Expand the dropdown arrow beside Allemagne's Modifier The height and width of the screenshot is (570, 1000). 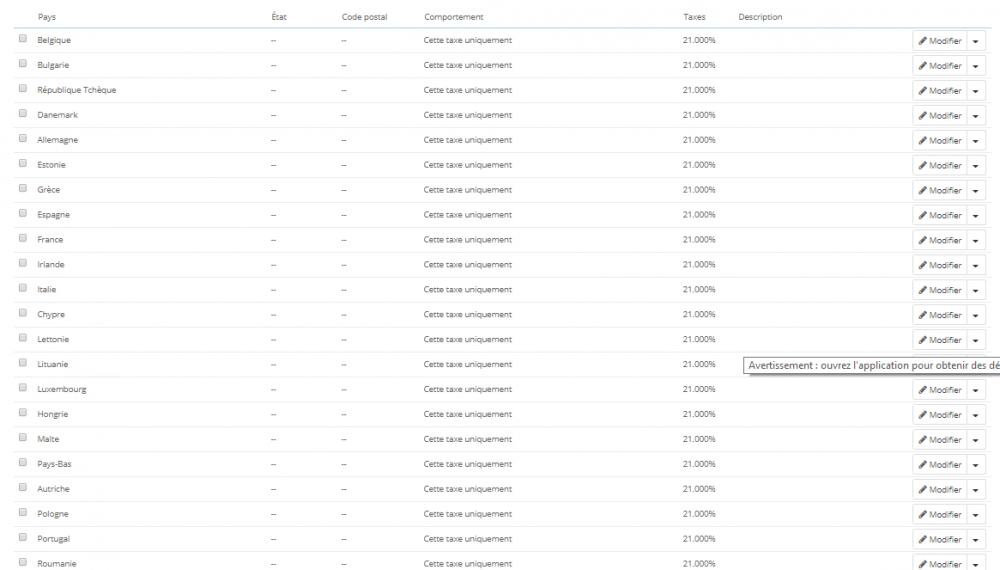(x=976, y=141)
